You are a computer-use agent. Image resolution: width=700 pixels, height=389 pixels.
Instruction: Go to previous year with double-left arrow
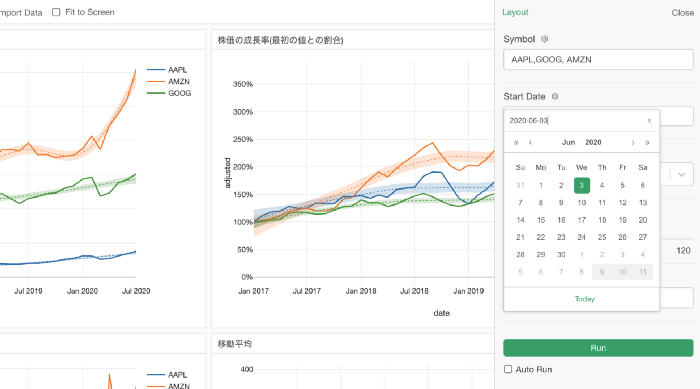[x=516, y=142]
